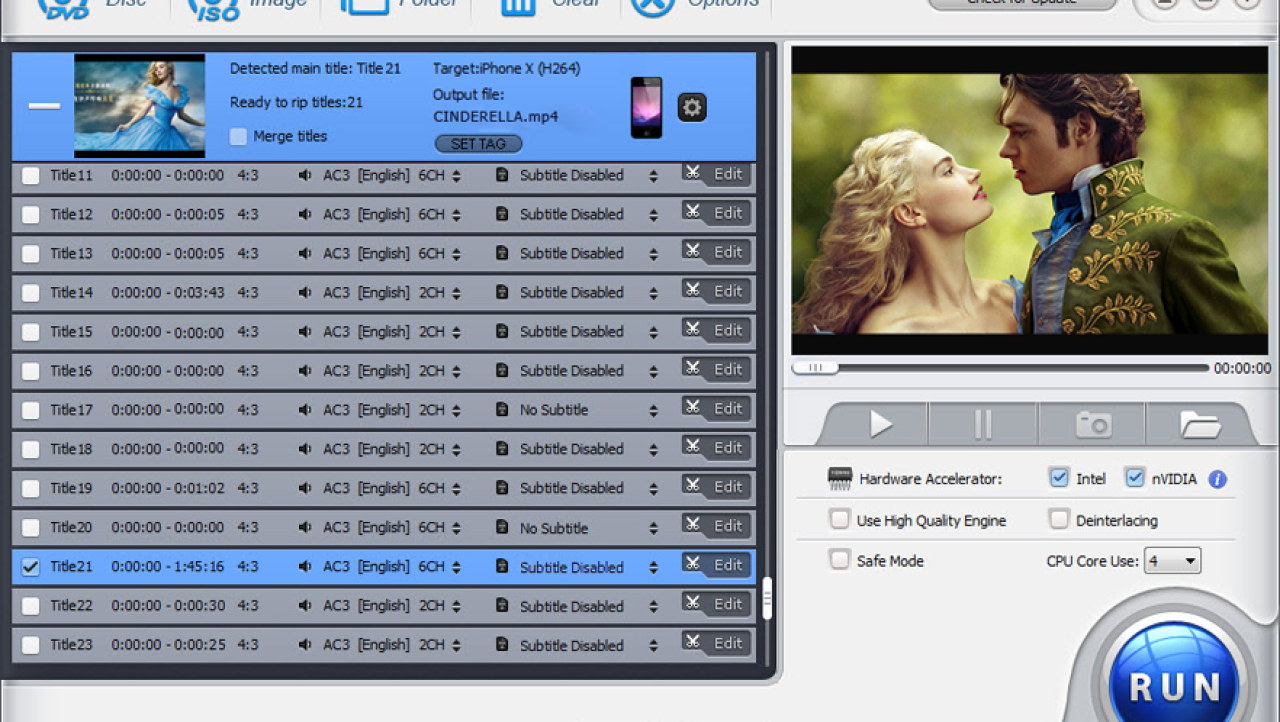The height and width of the screenshot is (722, 1280).
Task: Open the CPU Core Use dropdown
Action: pos(1171,561)
